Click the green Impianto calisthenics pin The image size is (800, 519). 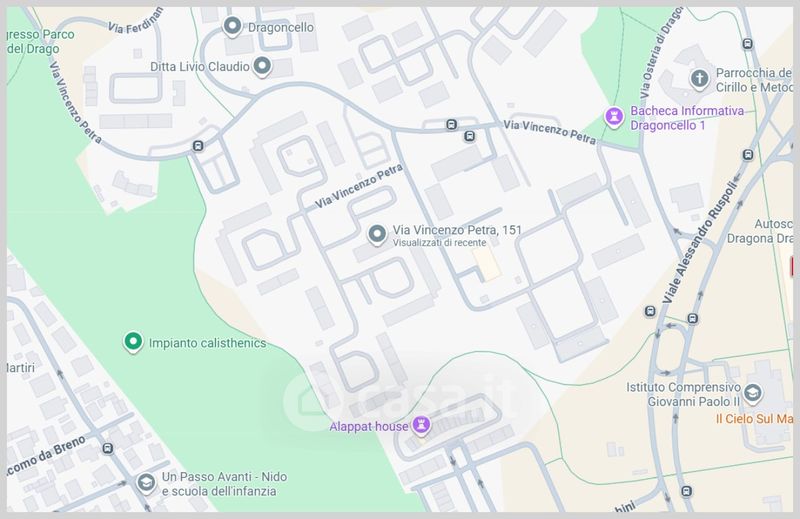coord(133,342)
